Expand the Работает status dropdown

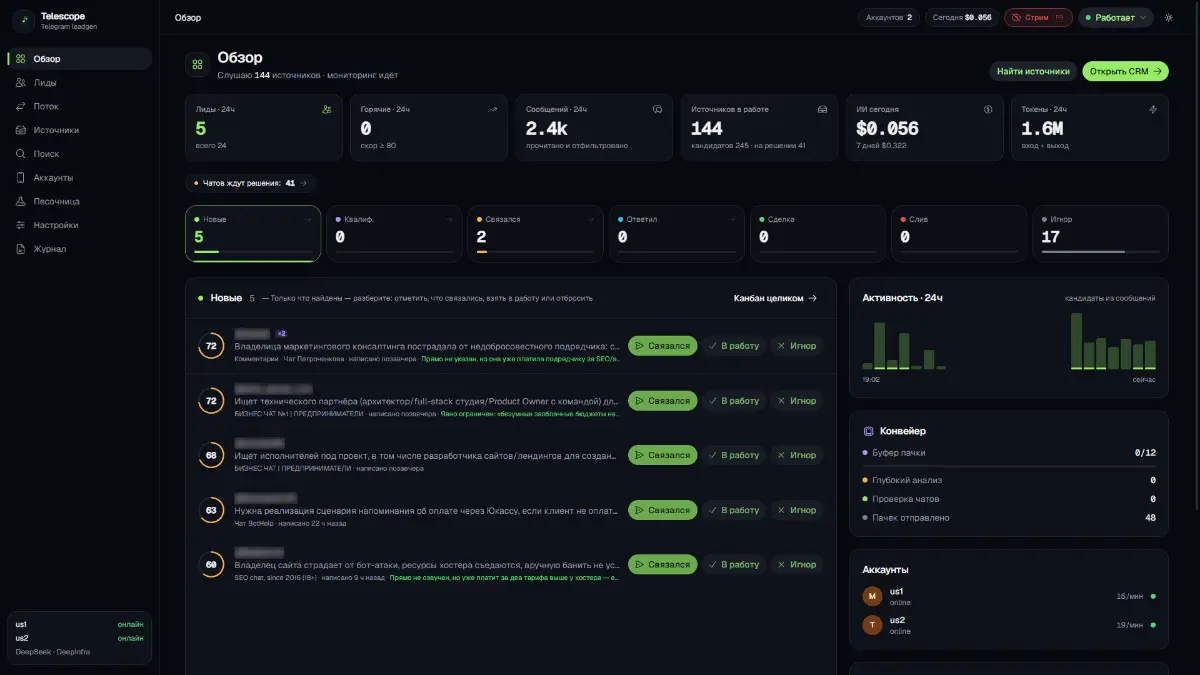tap(1116, 17)
